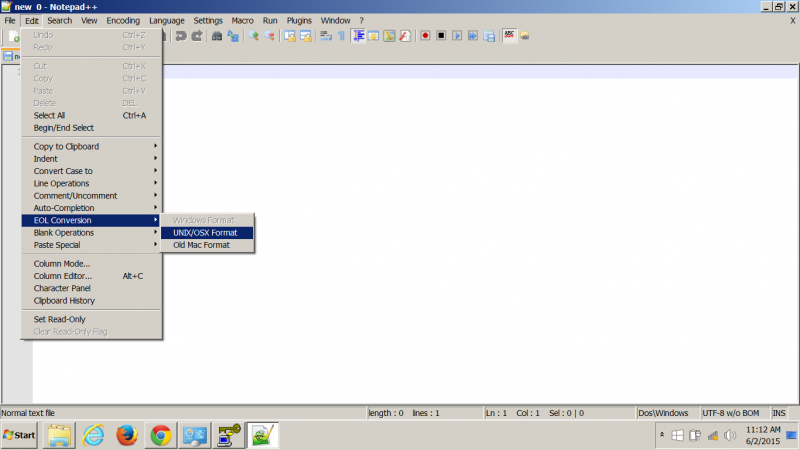This screenshot has height=450, width=800.
Task: Toggle the Word Wrap toolbar icon
Action: click(326, 36)
